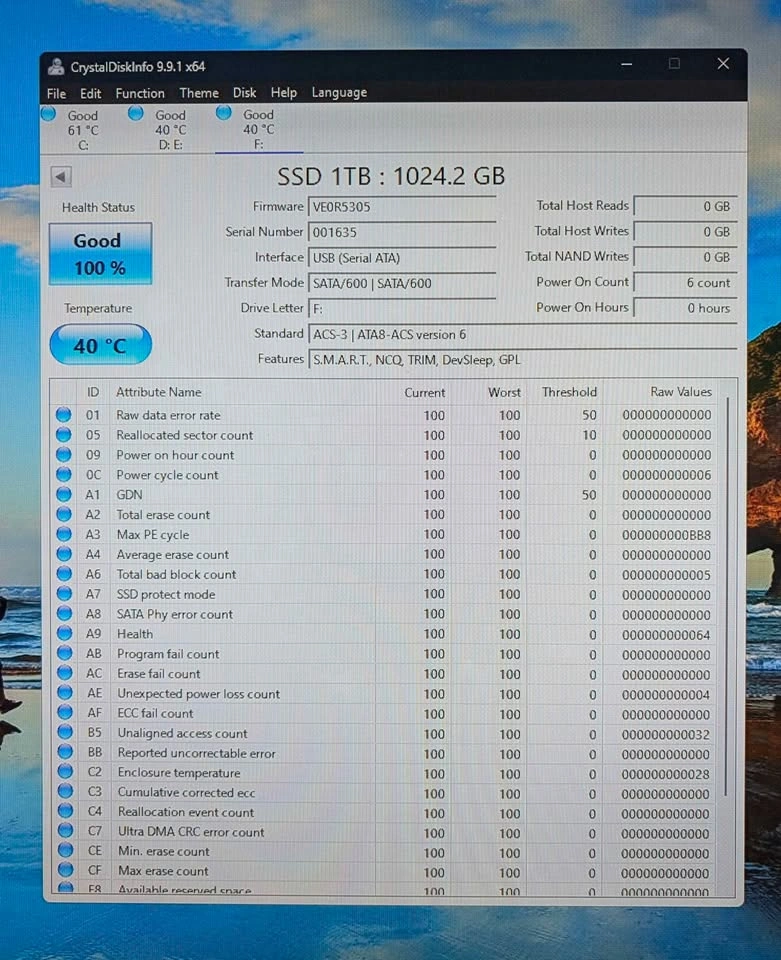Image resolution: width=781 pixels, height=960 pixels.
Task: Open the Help menu
Action: (283, 92)
